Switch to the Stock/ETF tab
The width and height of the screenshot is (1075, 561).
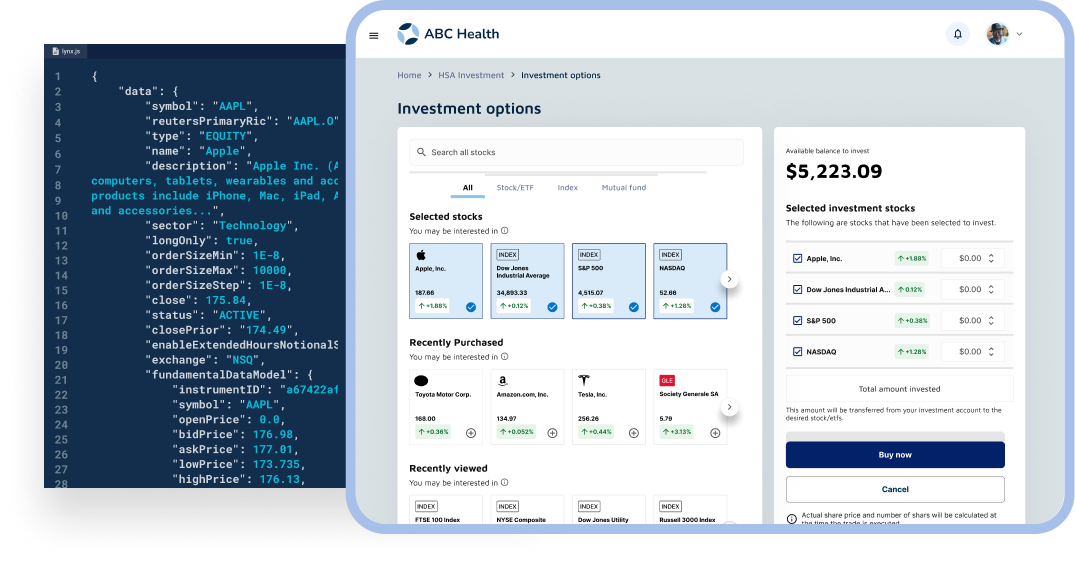click(x=515, y=188)
